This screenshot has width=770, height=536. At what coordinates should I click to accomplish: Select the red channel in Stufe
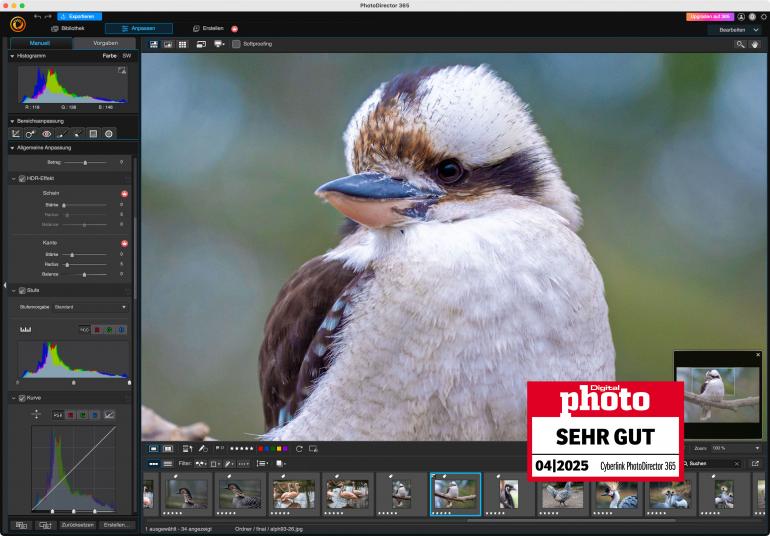97,330
